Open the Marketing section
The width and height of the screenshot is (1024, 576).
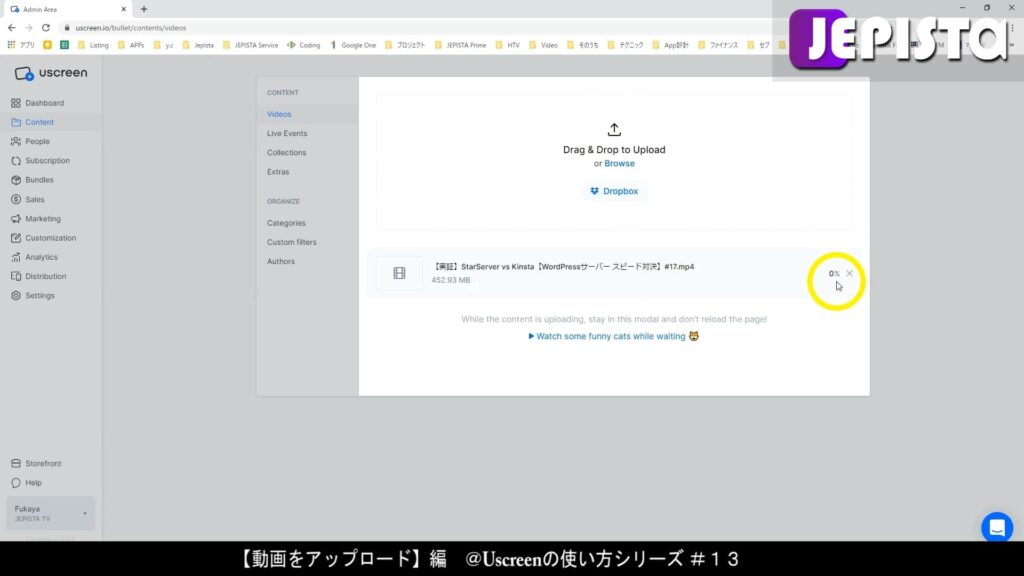36,219
